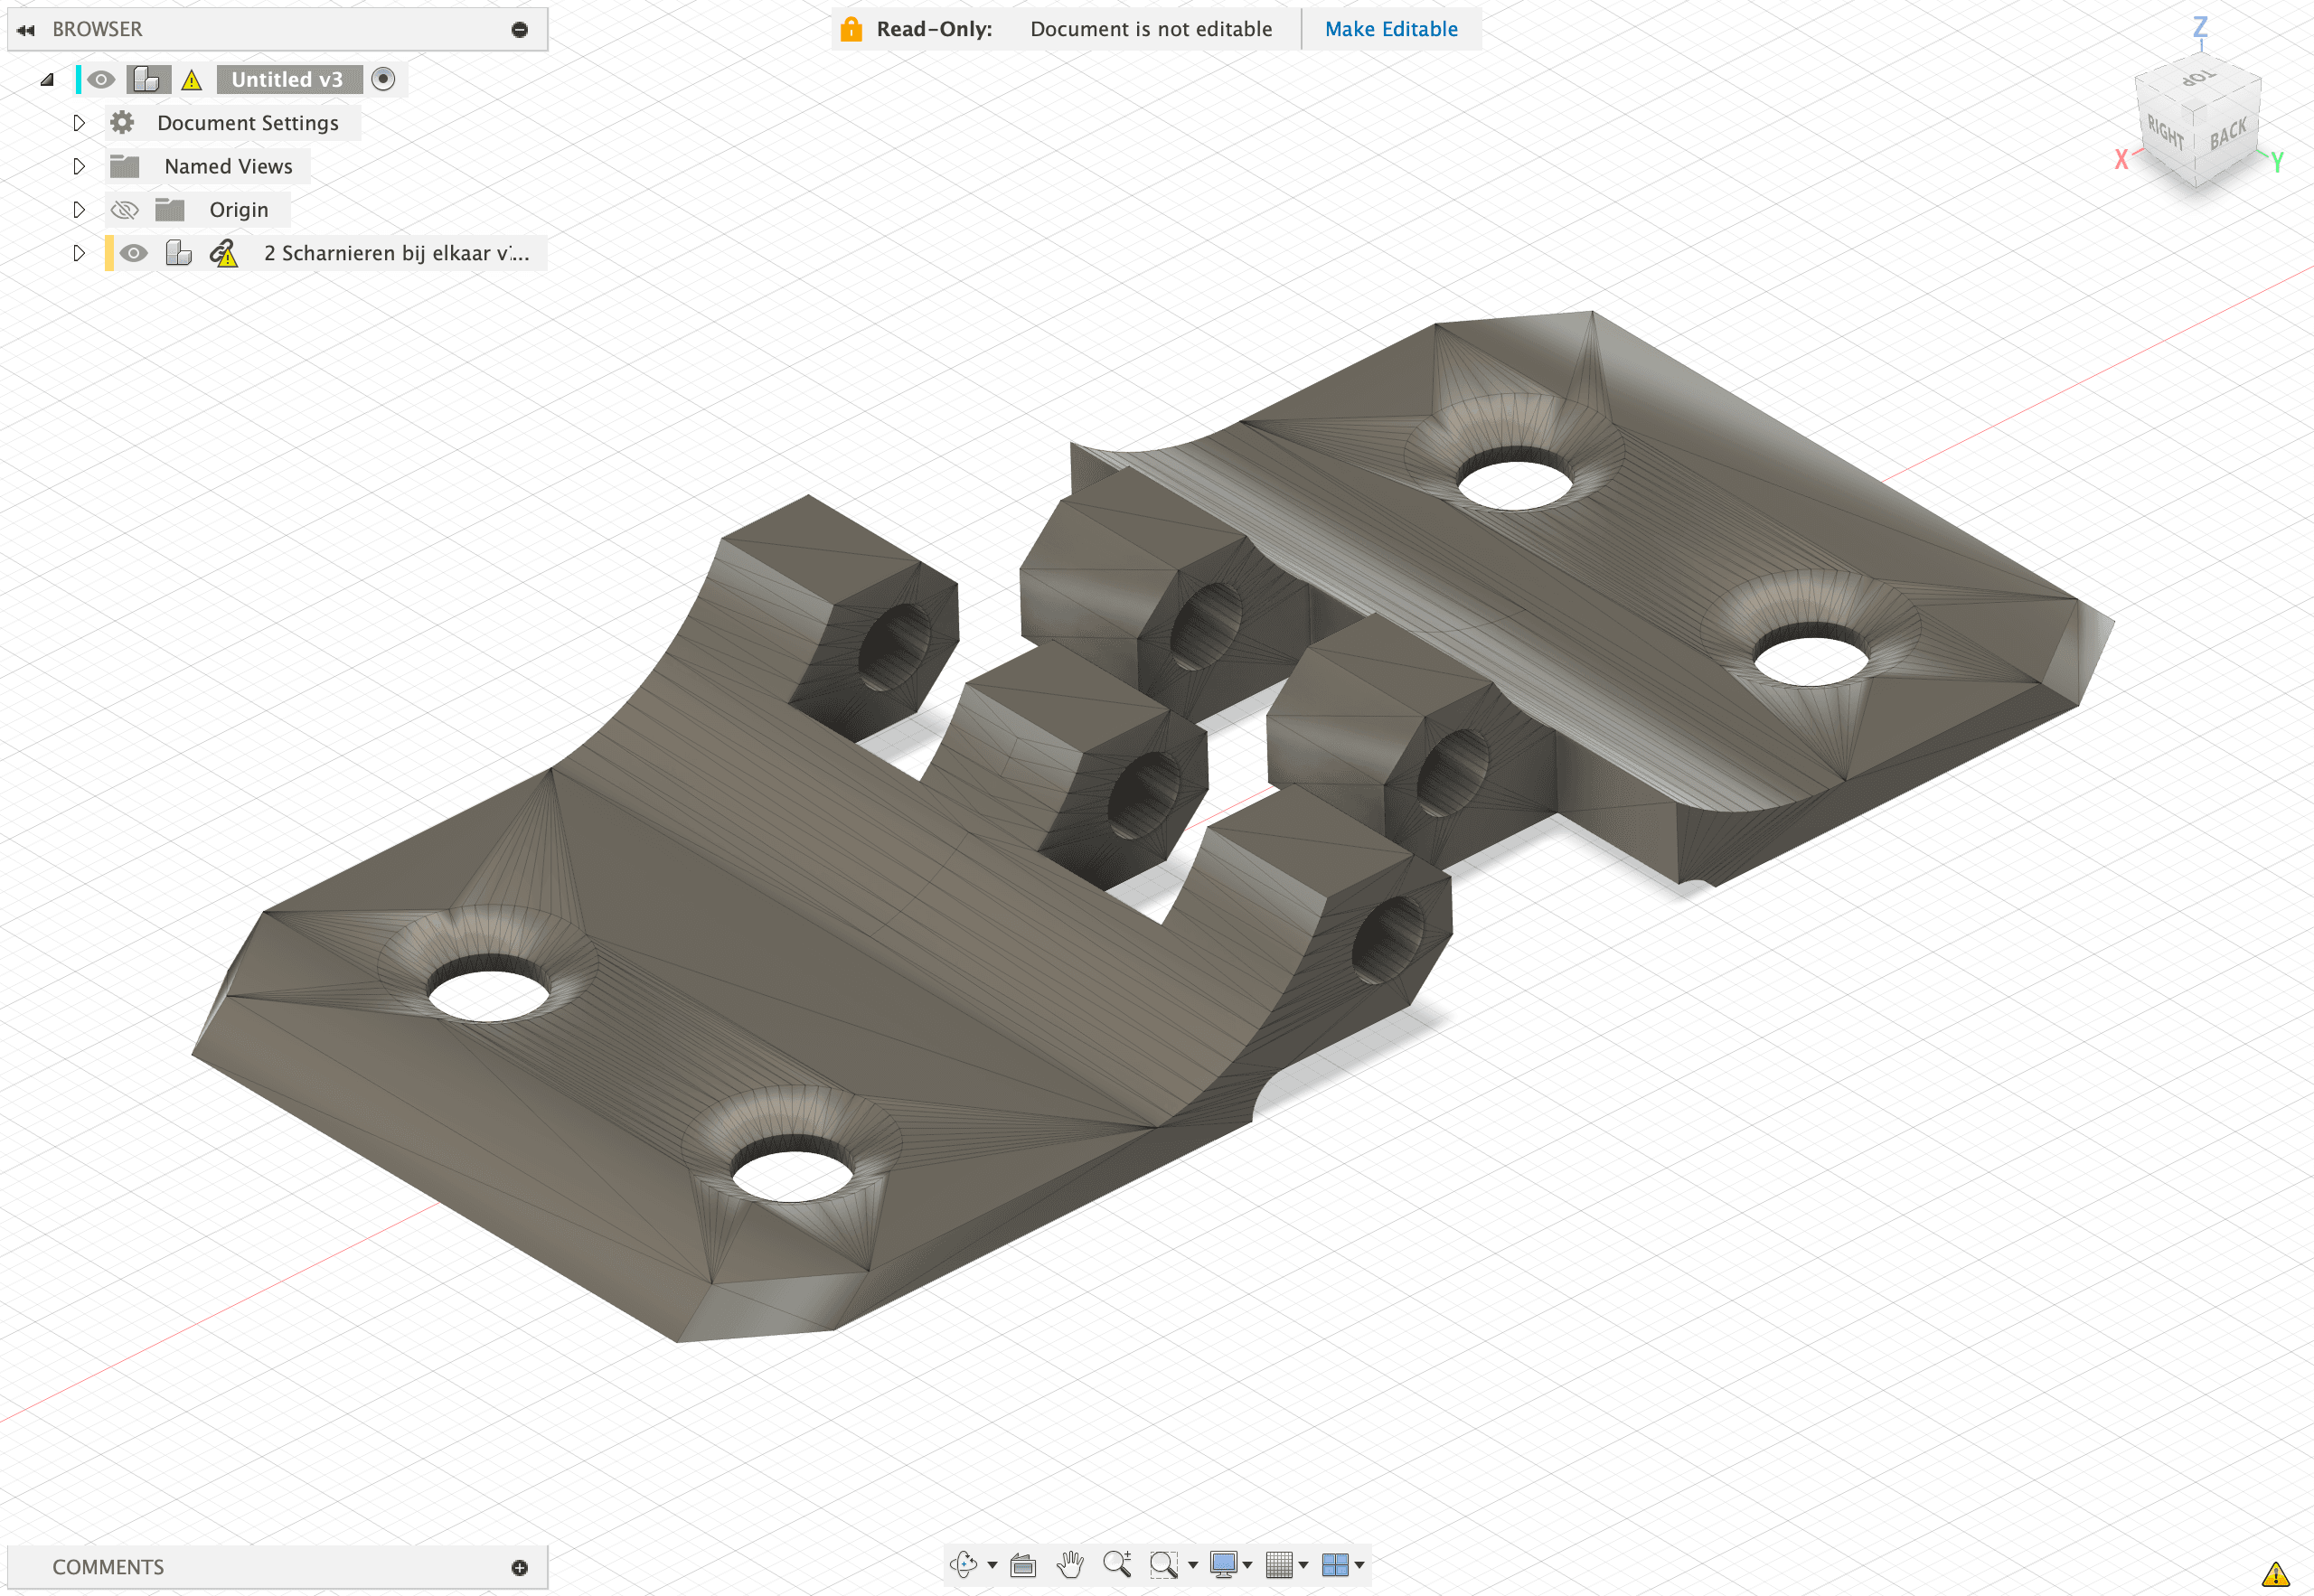Show the hidden Origin folder
Image resolution: width=2314 pixels, height=1596 pixels.
(124, 210)
